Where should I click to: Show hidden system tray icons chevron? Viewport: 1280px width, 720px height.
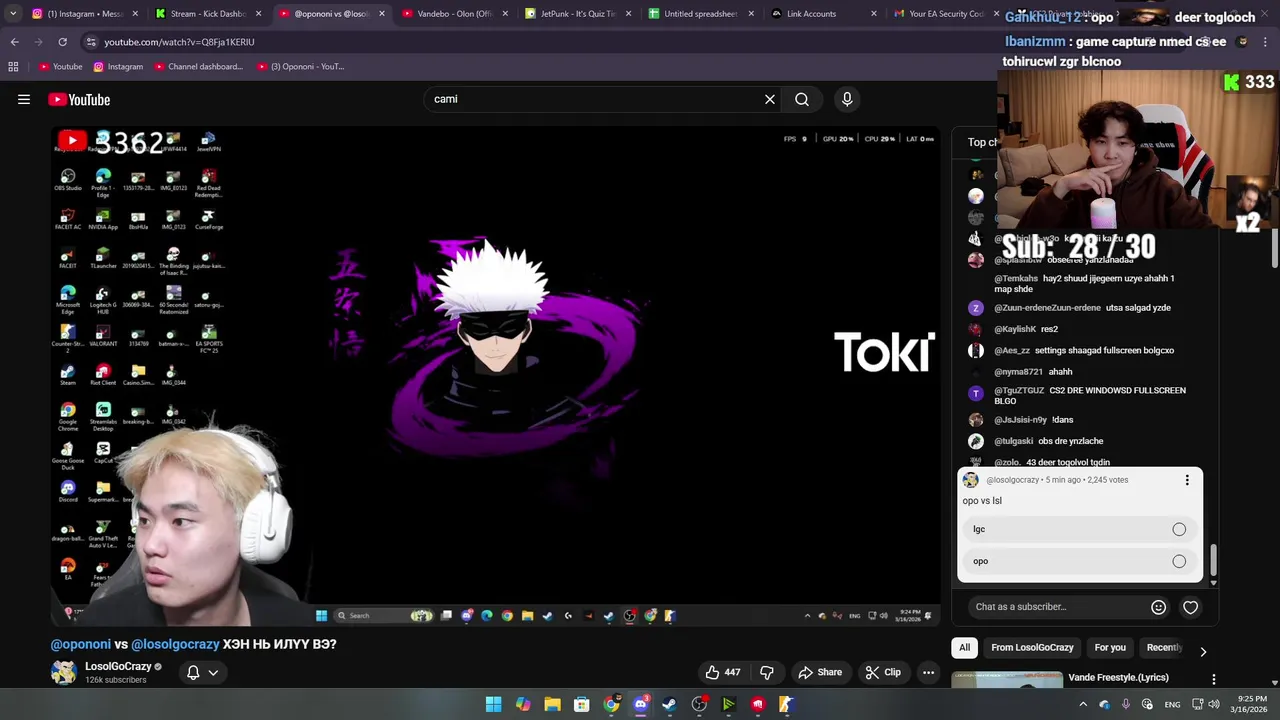click(1082, 704)
